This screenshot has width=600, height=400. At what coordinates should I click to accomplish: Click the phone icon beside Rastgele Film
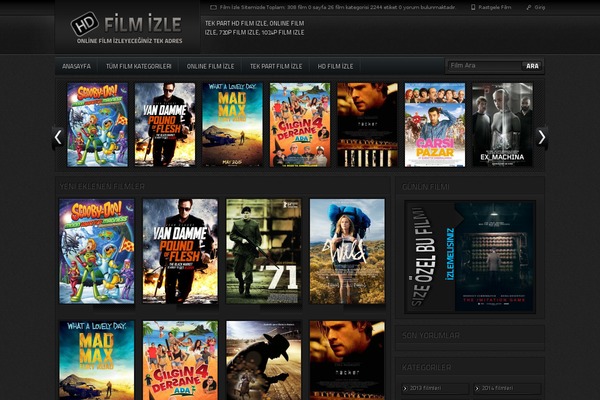(x=473, y=7)
